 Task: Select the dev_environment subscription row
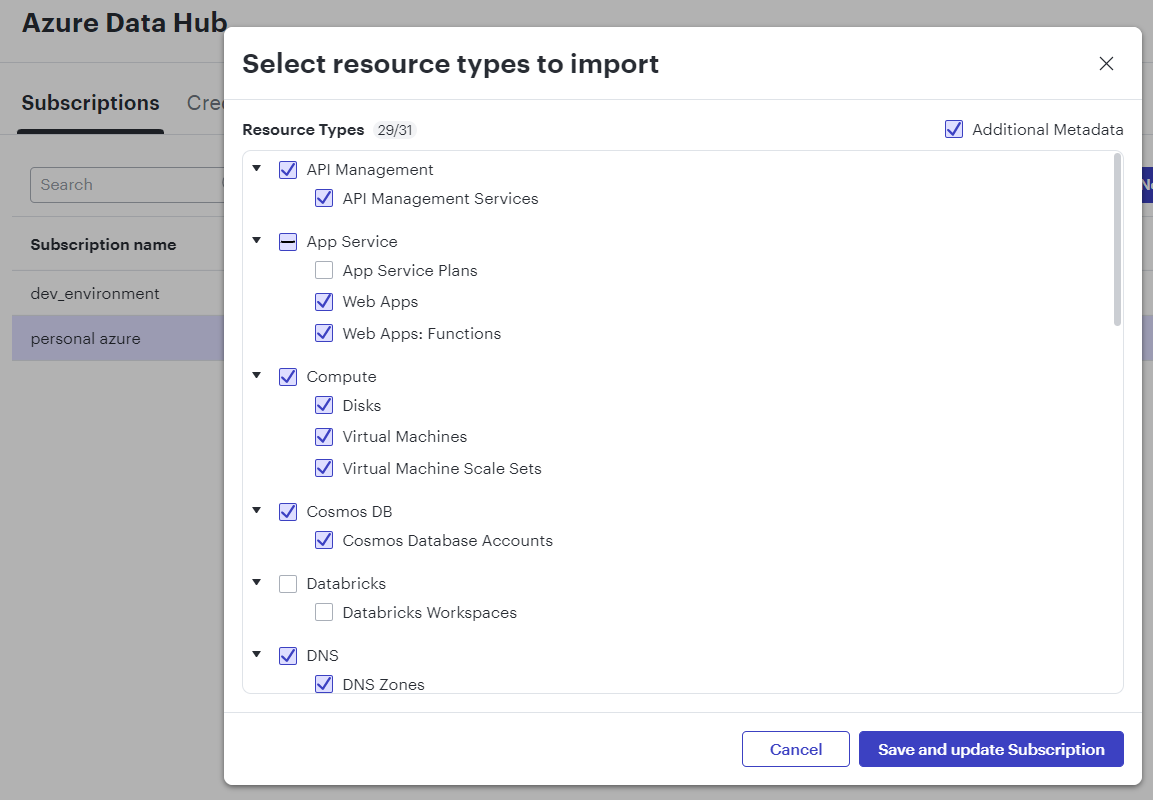tap(118, 293)
